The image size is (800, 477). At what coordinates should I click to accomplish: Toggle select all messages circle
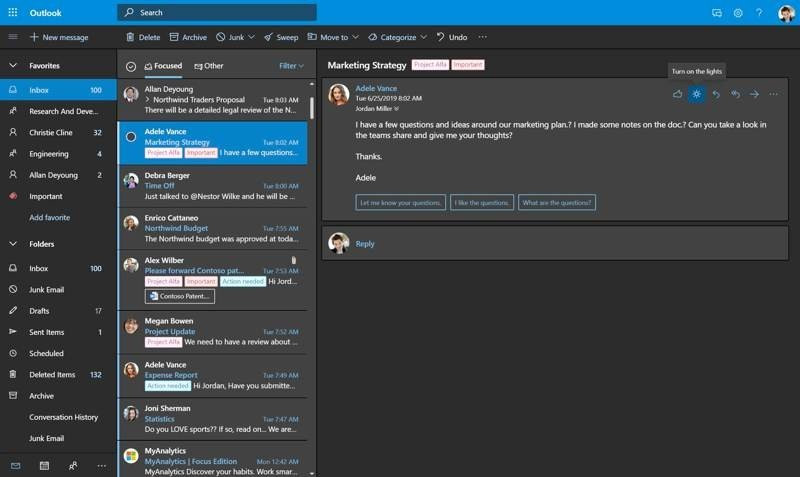pos(131,66)
